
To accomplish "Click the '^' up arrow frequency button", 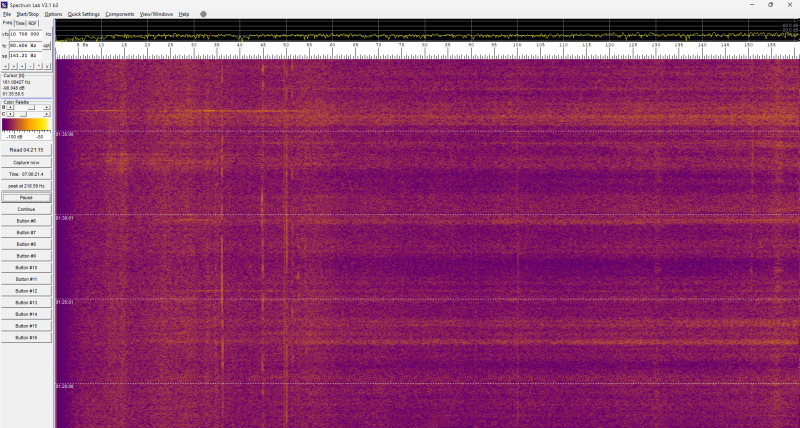I will (x=39, y=66).
